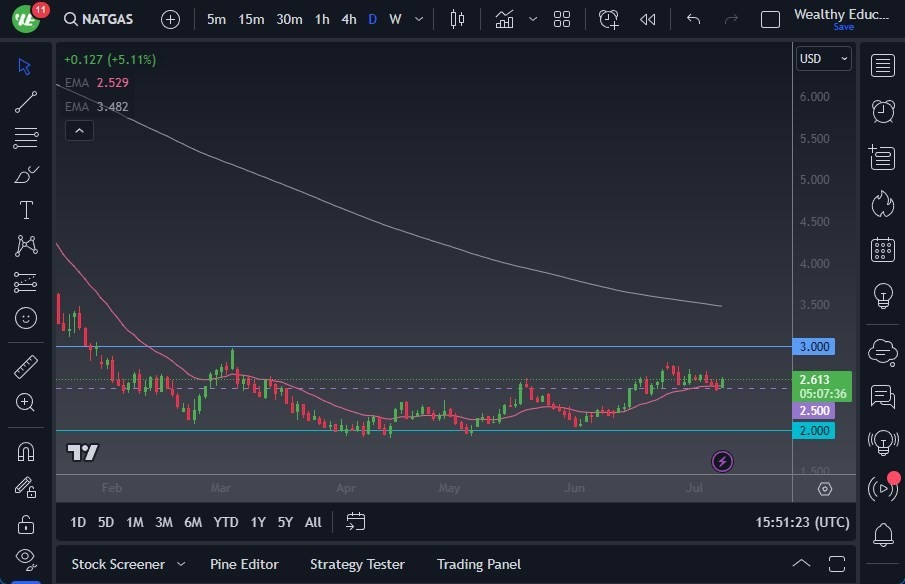Image resolution: width=905 pixels, height=584 pixels.
Task: Set the range to 5D
Action: 106,522
